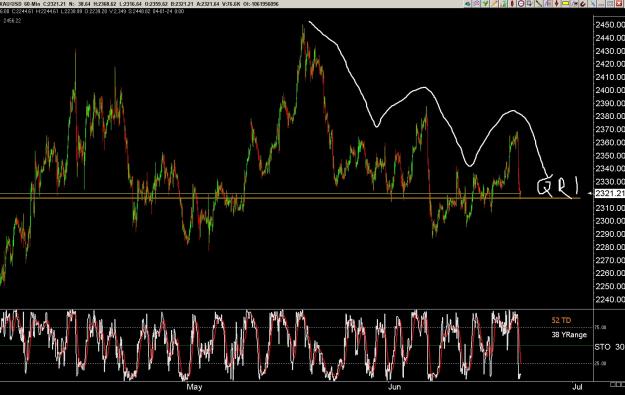The height and width of the screenshot is (395, 625).
Task: Click the light blue pencil toolbar icon
Action: tap(593, 4)
